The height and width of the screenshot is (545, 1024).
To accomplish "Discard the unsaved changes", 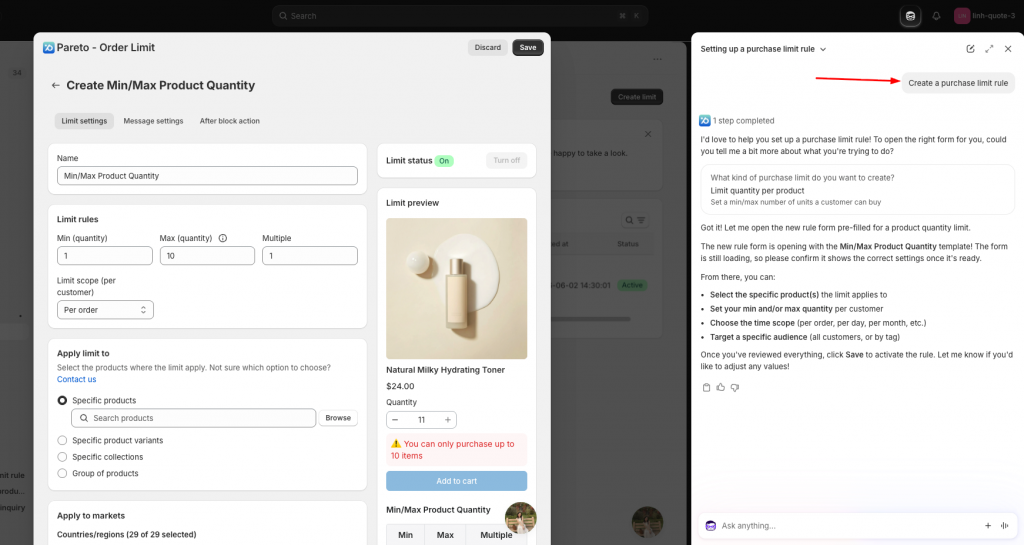I will (x=488, y=48).
